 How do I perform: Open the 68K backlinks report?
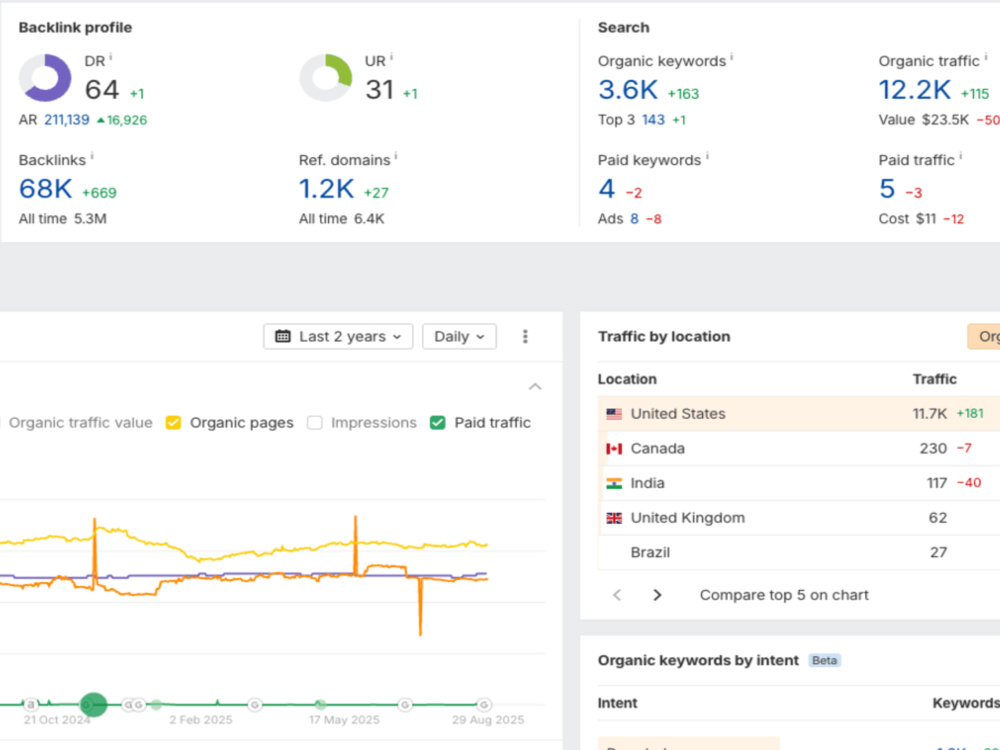45,189
